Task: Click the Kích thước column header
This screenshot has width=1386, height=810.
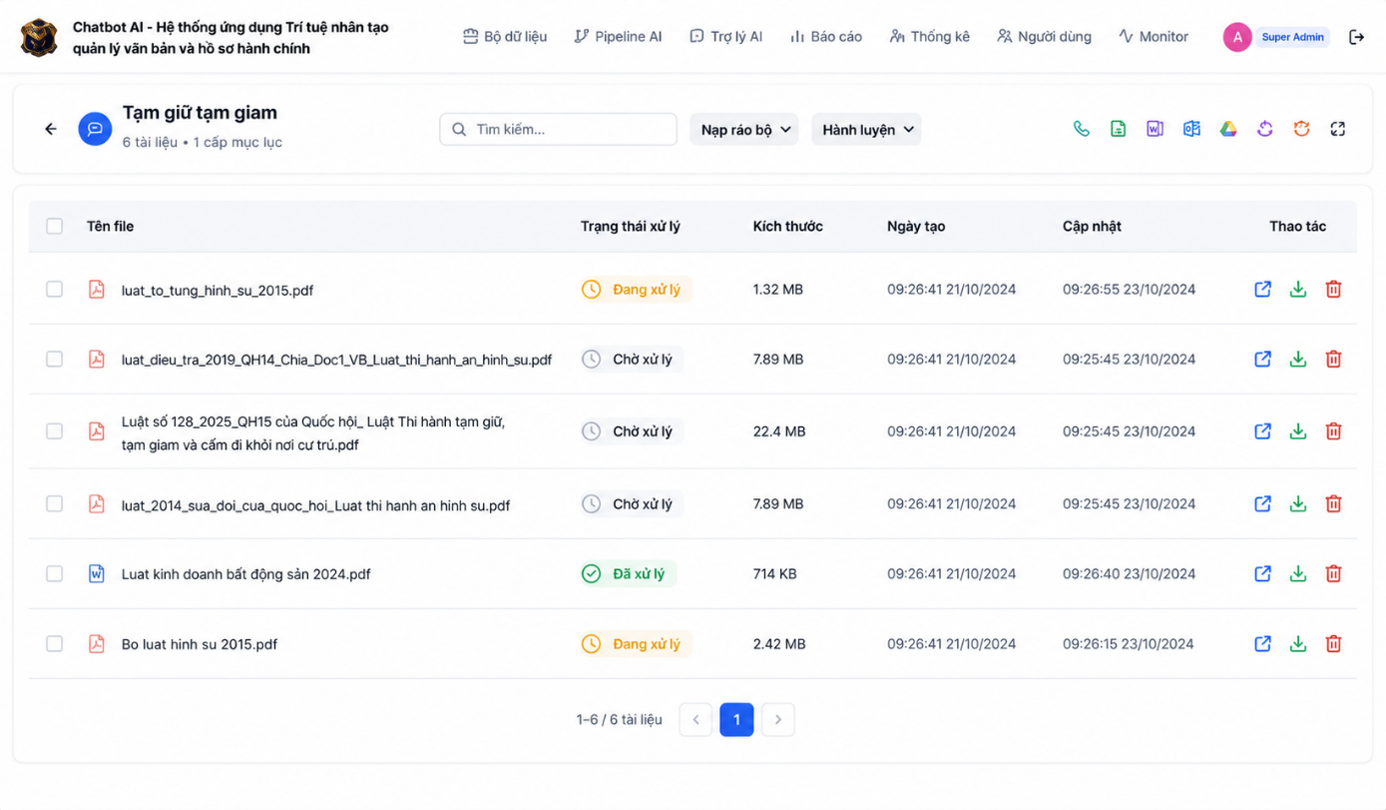Action: 788,226
